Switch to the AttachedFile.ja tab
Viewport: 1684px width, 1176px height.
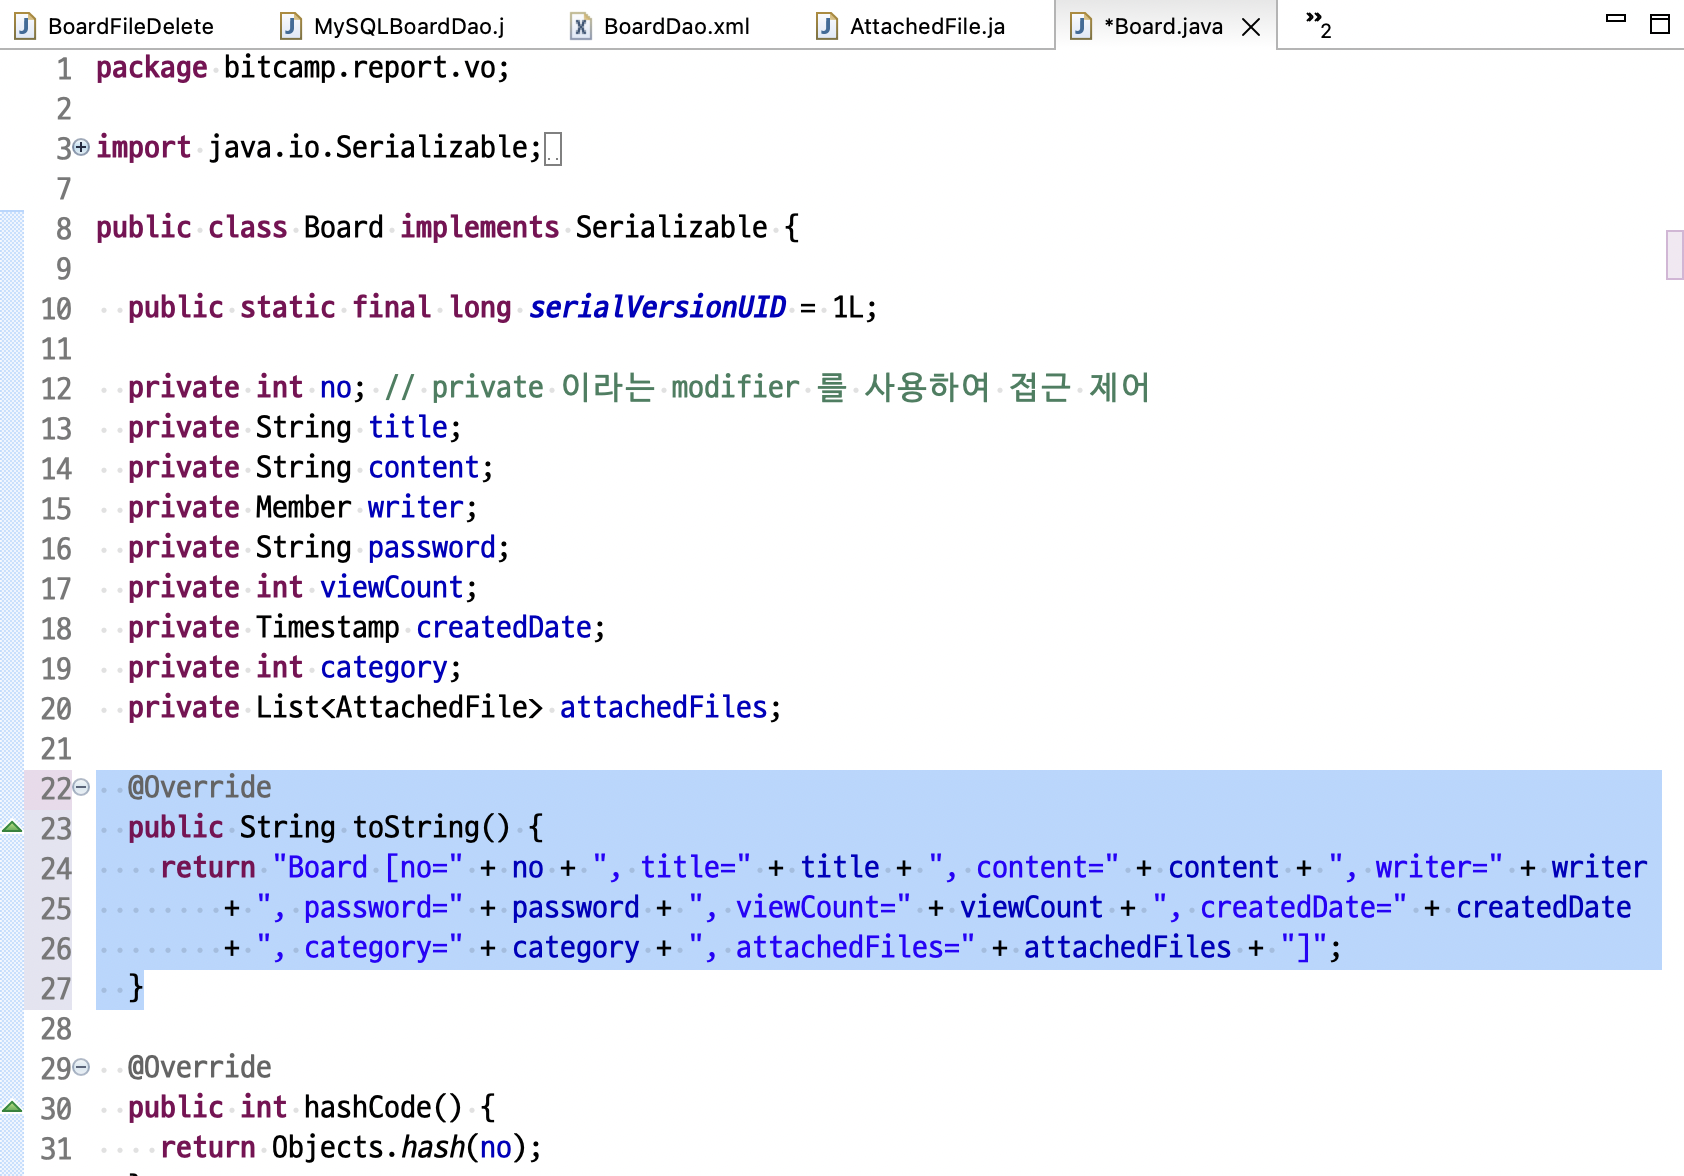pyautogui.click(x=912, y=26)
